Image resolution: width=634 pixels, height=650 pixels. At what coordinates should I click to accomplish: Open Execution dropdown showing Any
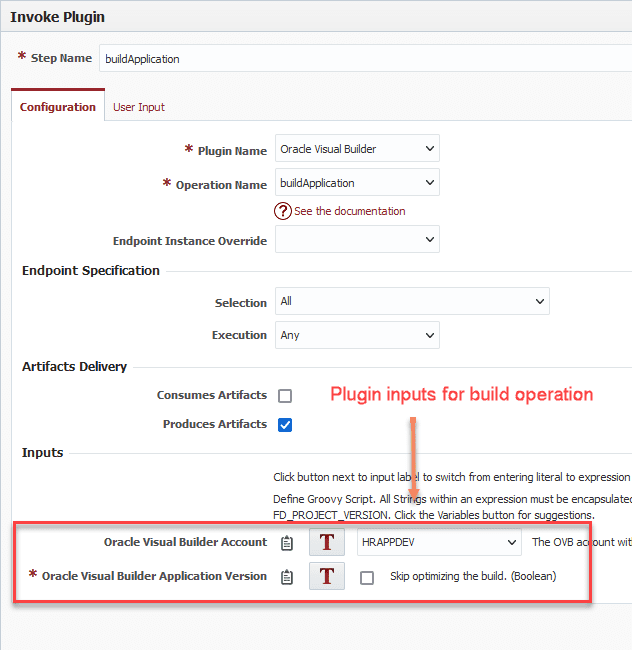pyautogui.click(x=357, y=335)
